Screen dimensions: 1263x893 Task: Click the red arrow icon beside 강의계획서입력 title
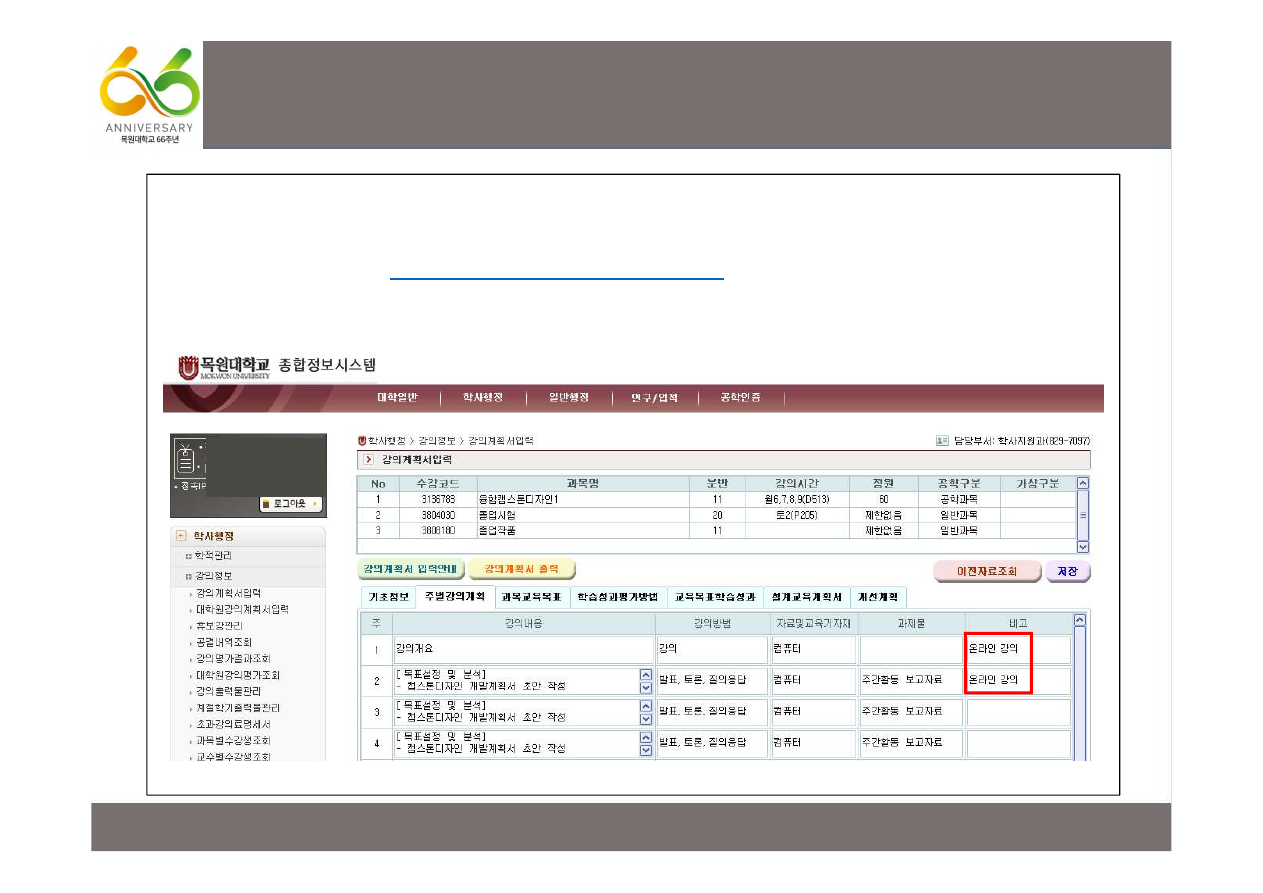point(368,459)
